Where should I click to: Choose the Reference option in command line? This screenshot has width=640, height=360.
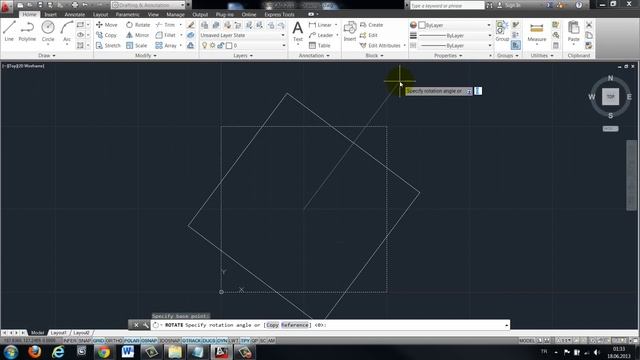coord(295,325)
